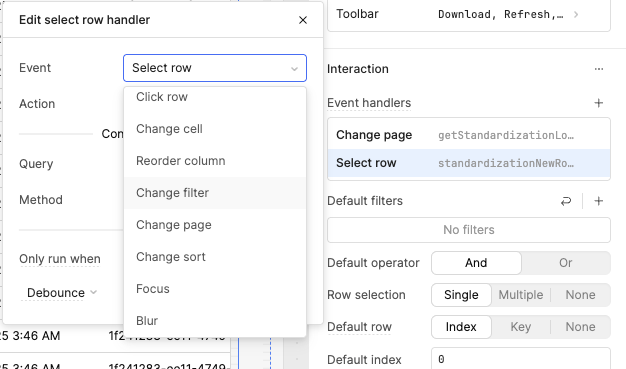Click the Default index input field
The image size is (626, 369).
click(521, 359)
